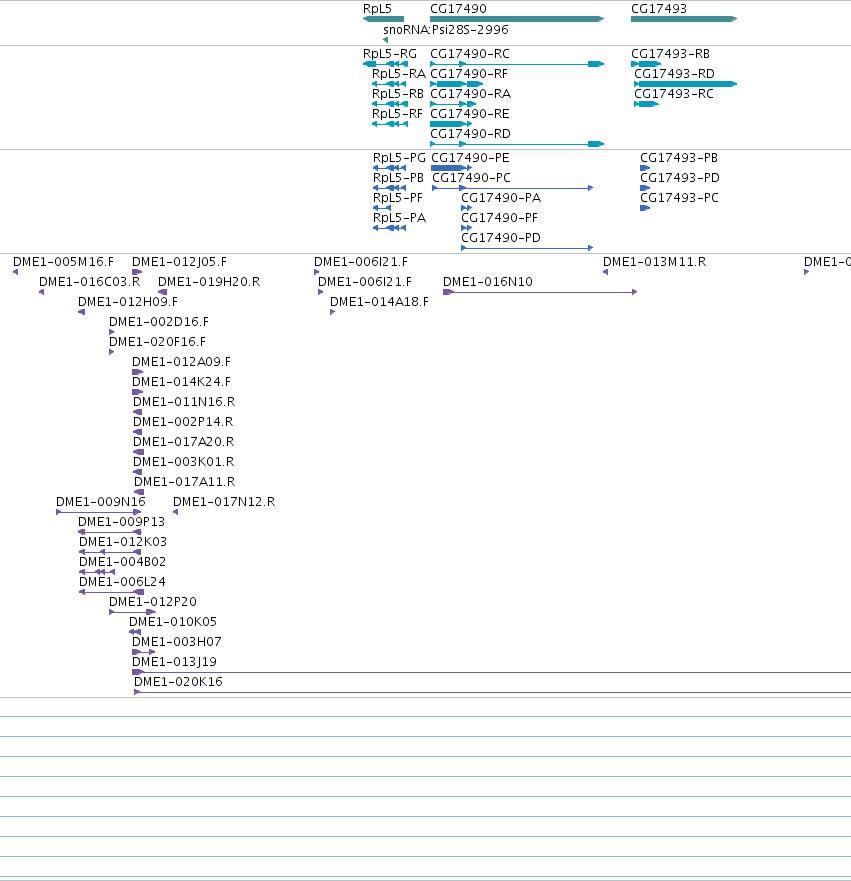Image resolution: width=851 pixels, height=881 pixels.
Task: Select transcript CG17493-RC
Action: pyautogui.click(x=646, y=104)
